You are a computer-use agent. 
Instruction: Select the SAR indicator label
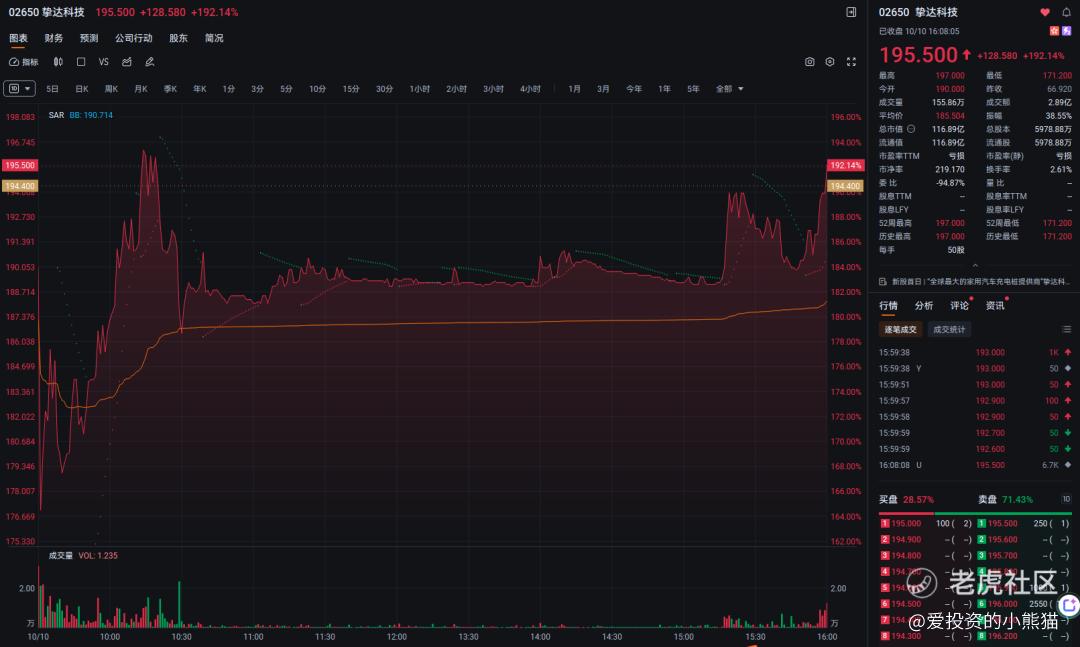click(56, 115)
